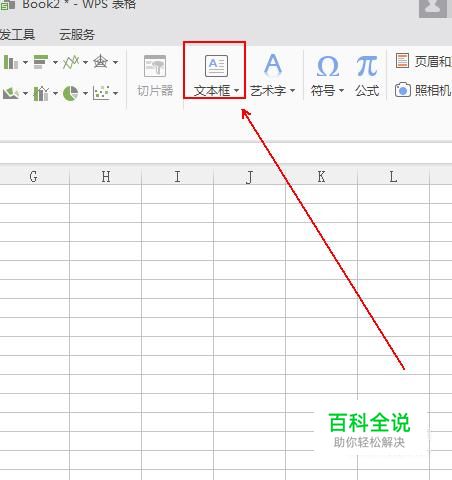452x480 pixels.
Task: Expand the pie chart dropdown arrow
Action: pos(85,93)
